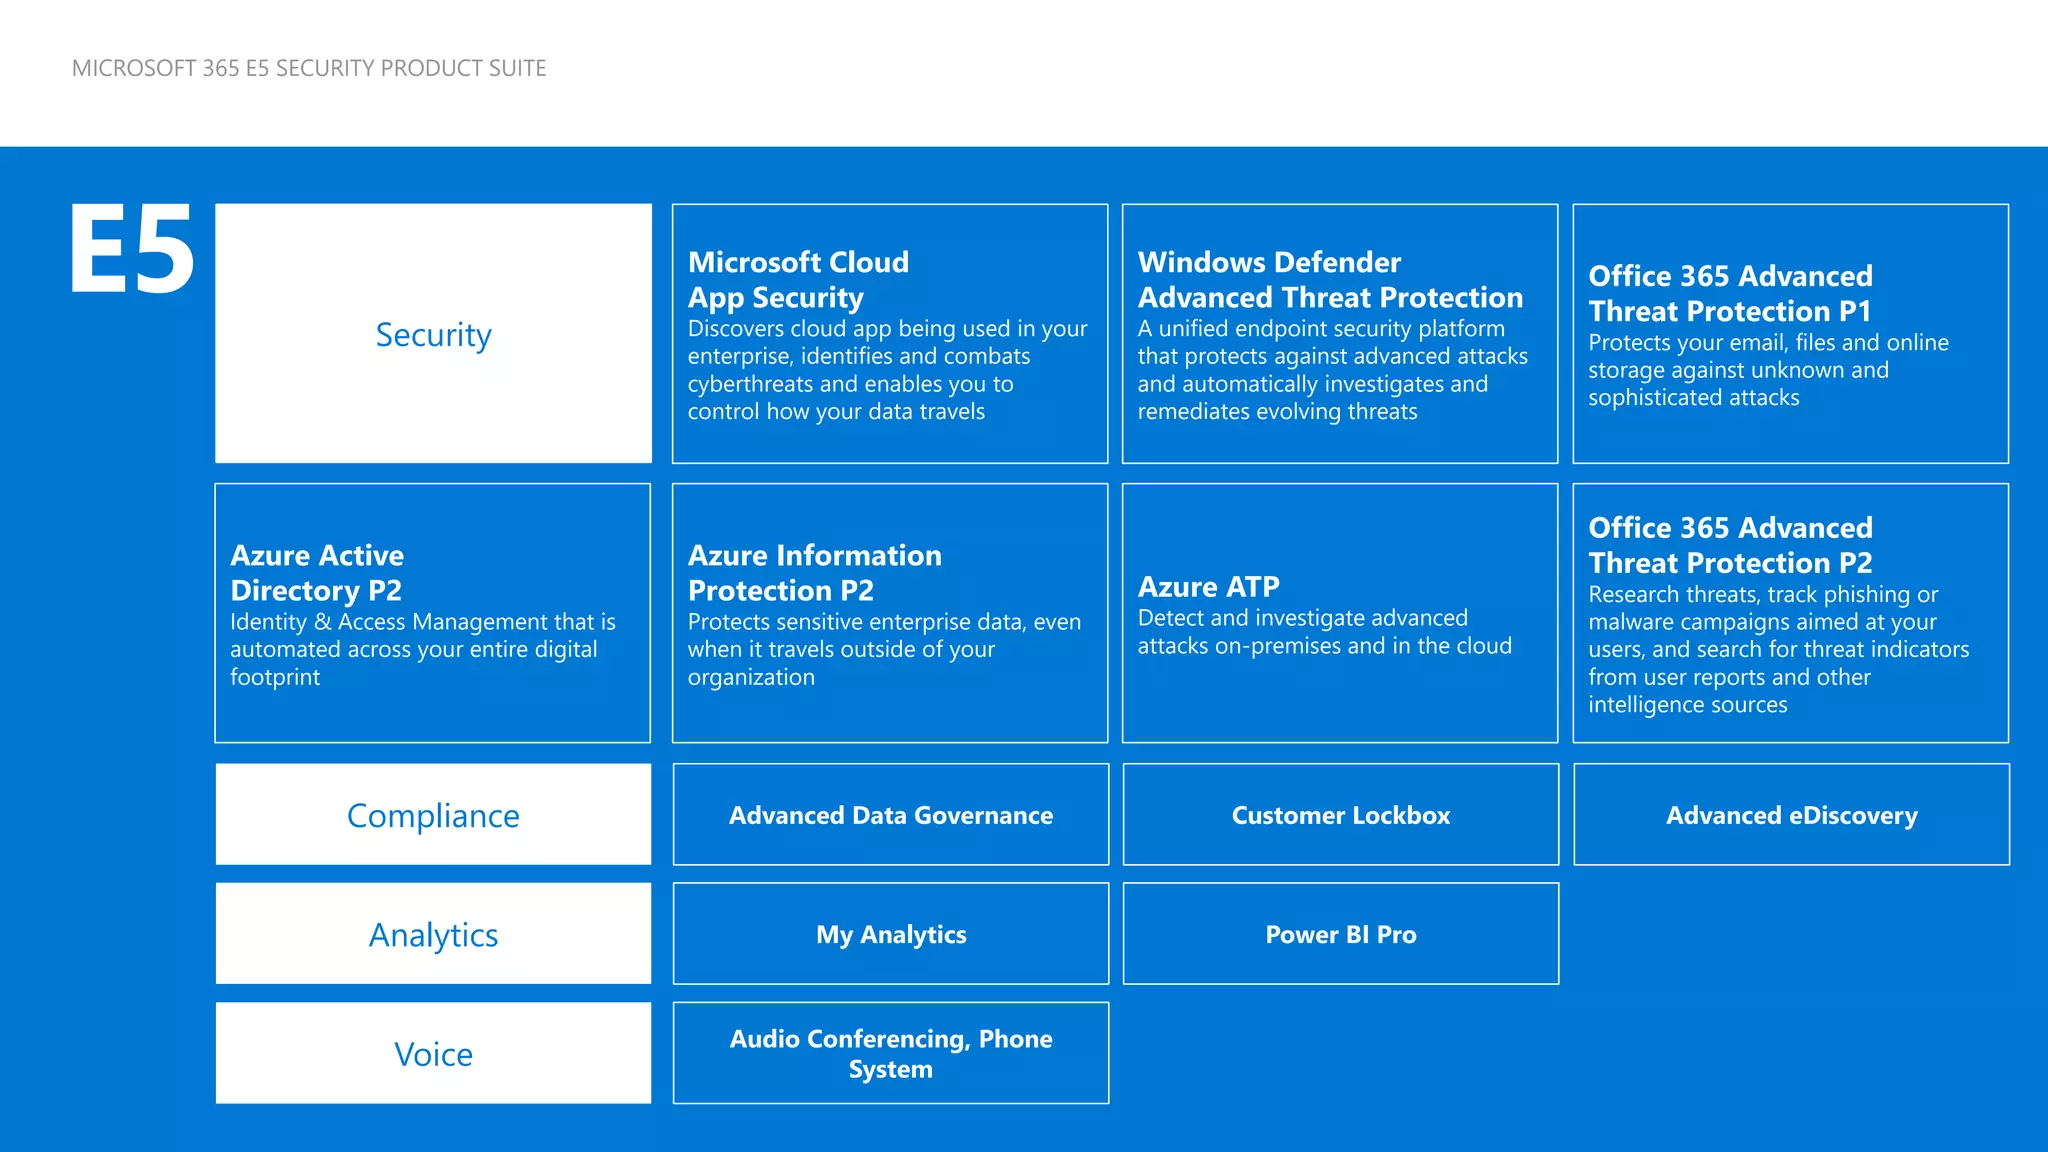Image resolution: width=2048 pixels, height=1152 pixels.
Task: Click the Microsoft 365 E5 Security title
Action: (309, 68)
